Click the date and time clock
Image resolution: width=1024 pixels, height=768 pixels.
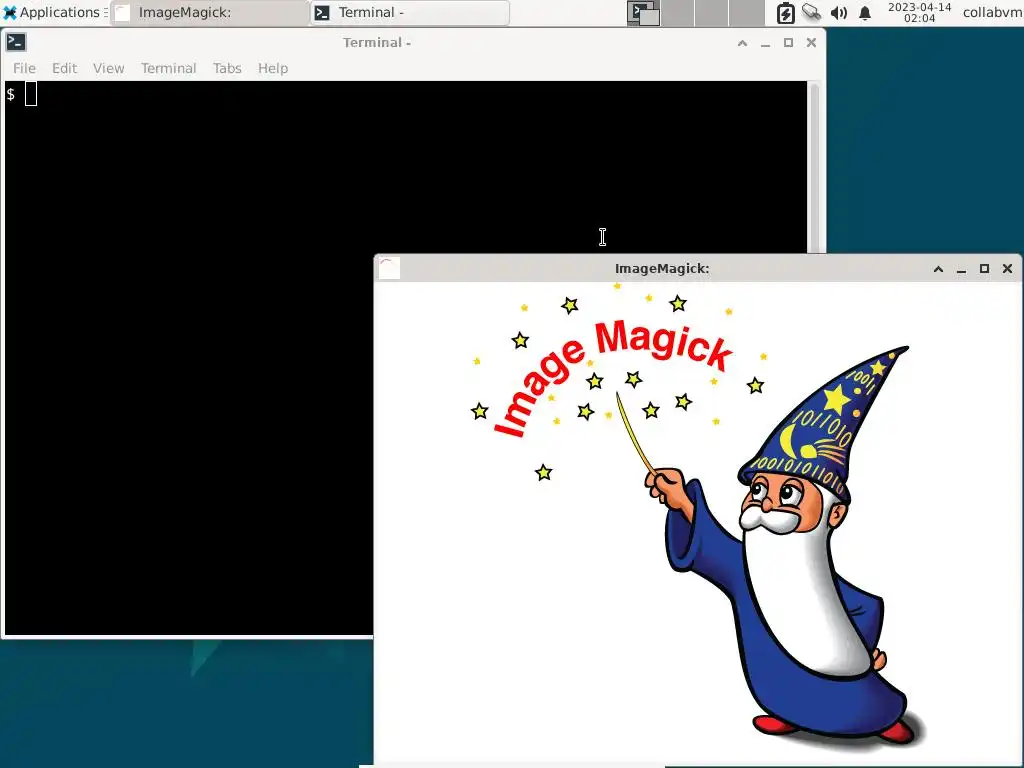coord(920,12)
